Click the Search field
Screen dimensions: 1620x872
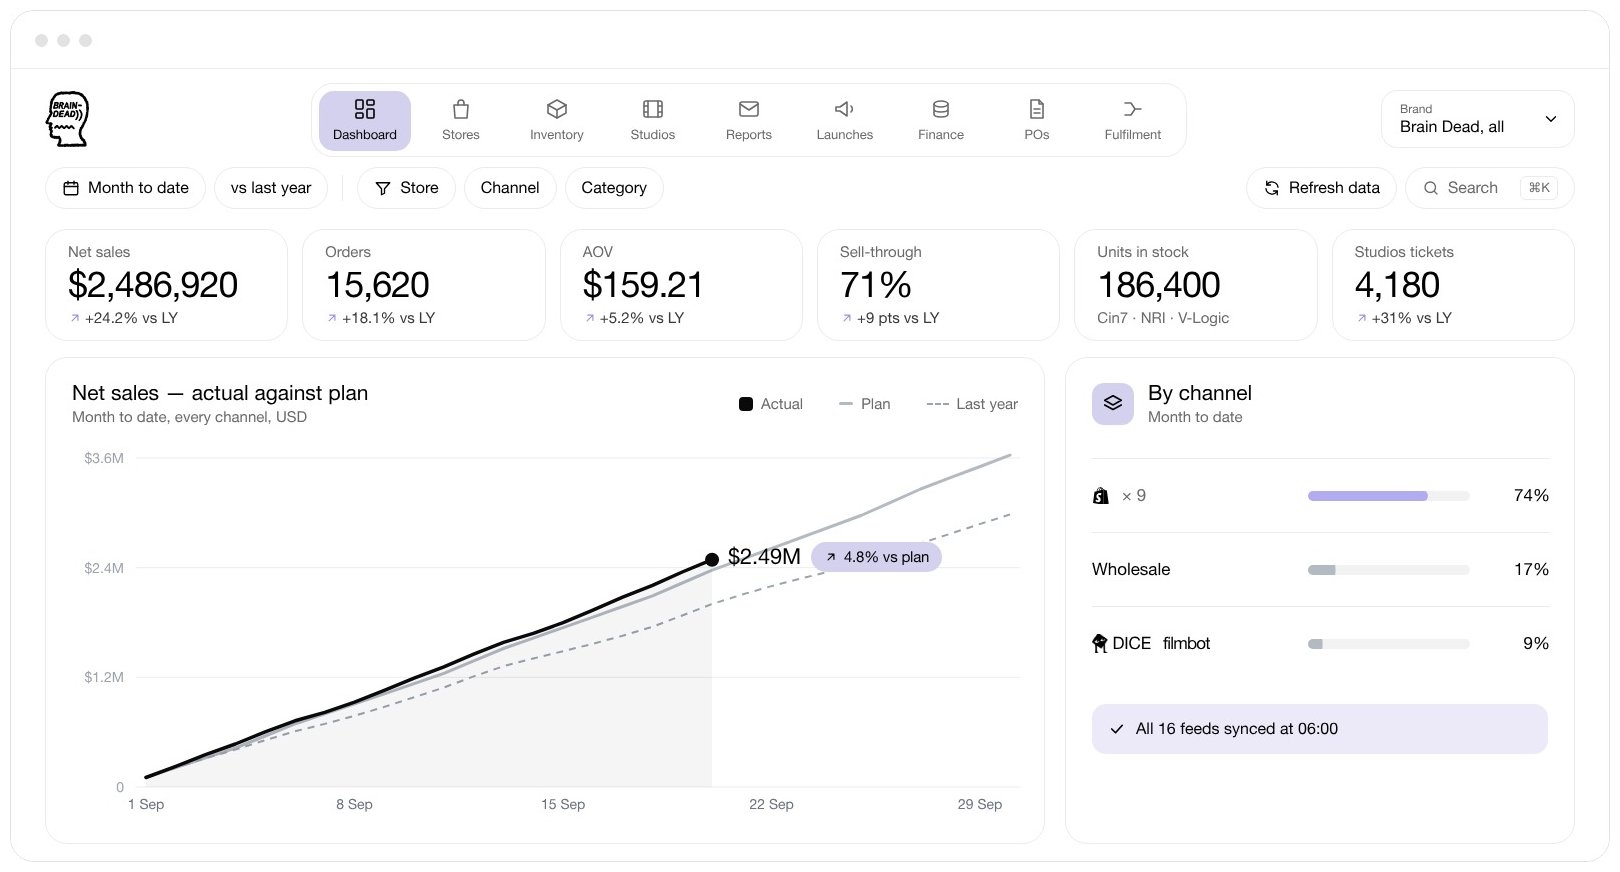point(1490,188)
